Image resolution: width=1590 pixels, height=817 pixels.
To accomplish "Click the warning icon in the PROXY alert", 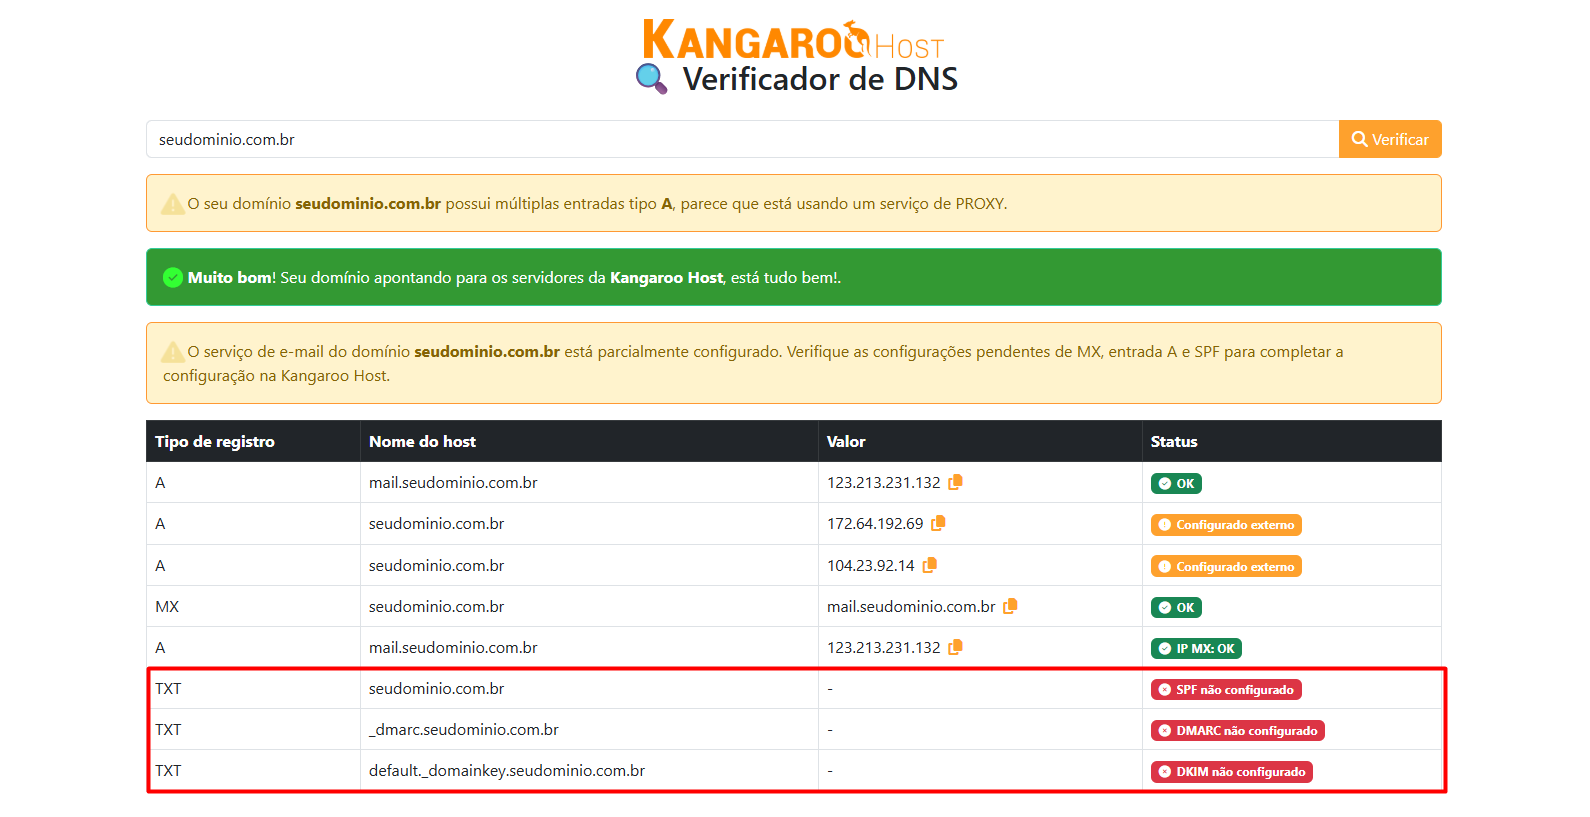I will pos(172,204).
